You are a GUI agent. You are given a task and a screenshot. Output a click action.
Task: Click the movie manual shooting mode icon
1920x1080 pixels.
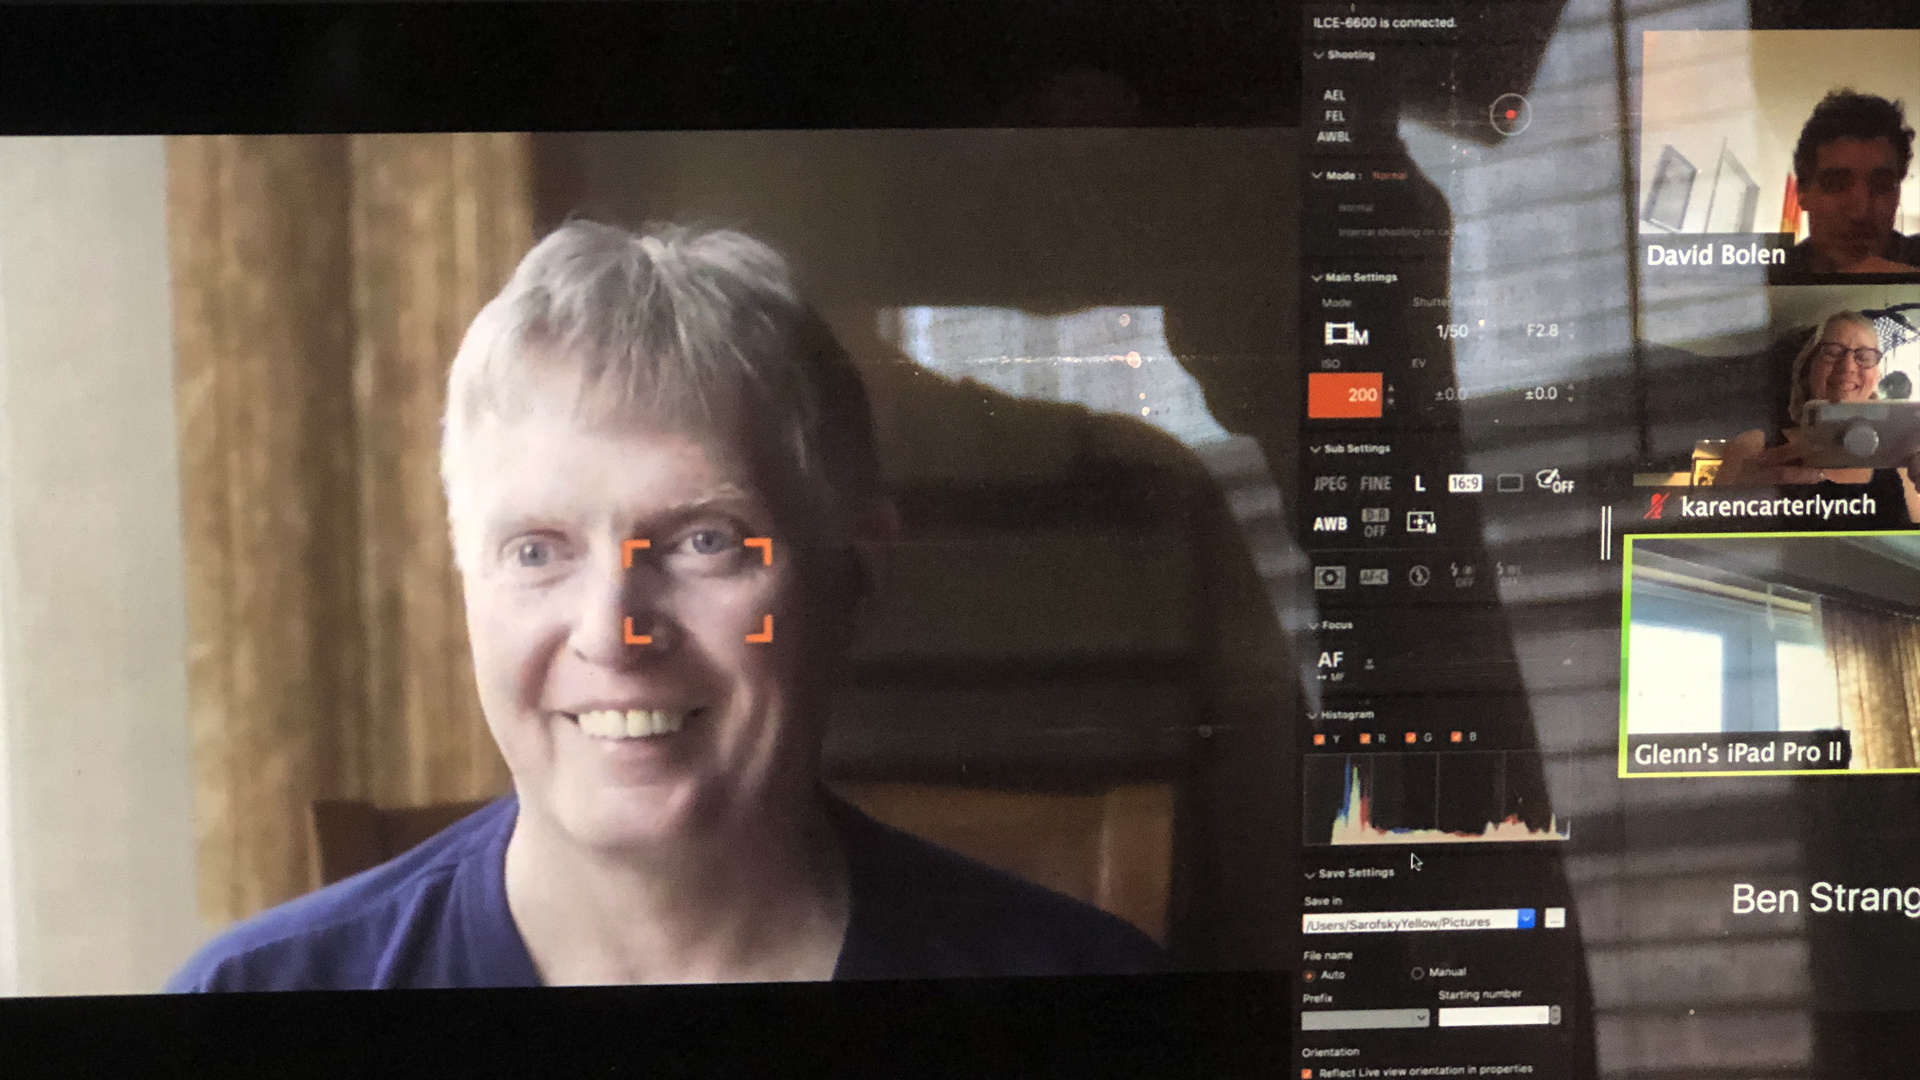tap(1345, 333)
